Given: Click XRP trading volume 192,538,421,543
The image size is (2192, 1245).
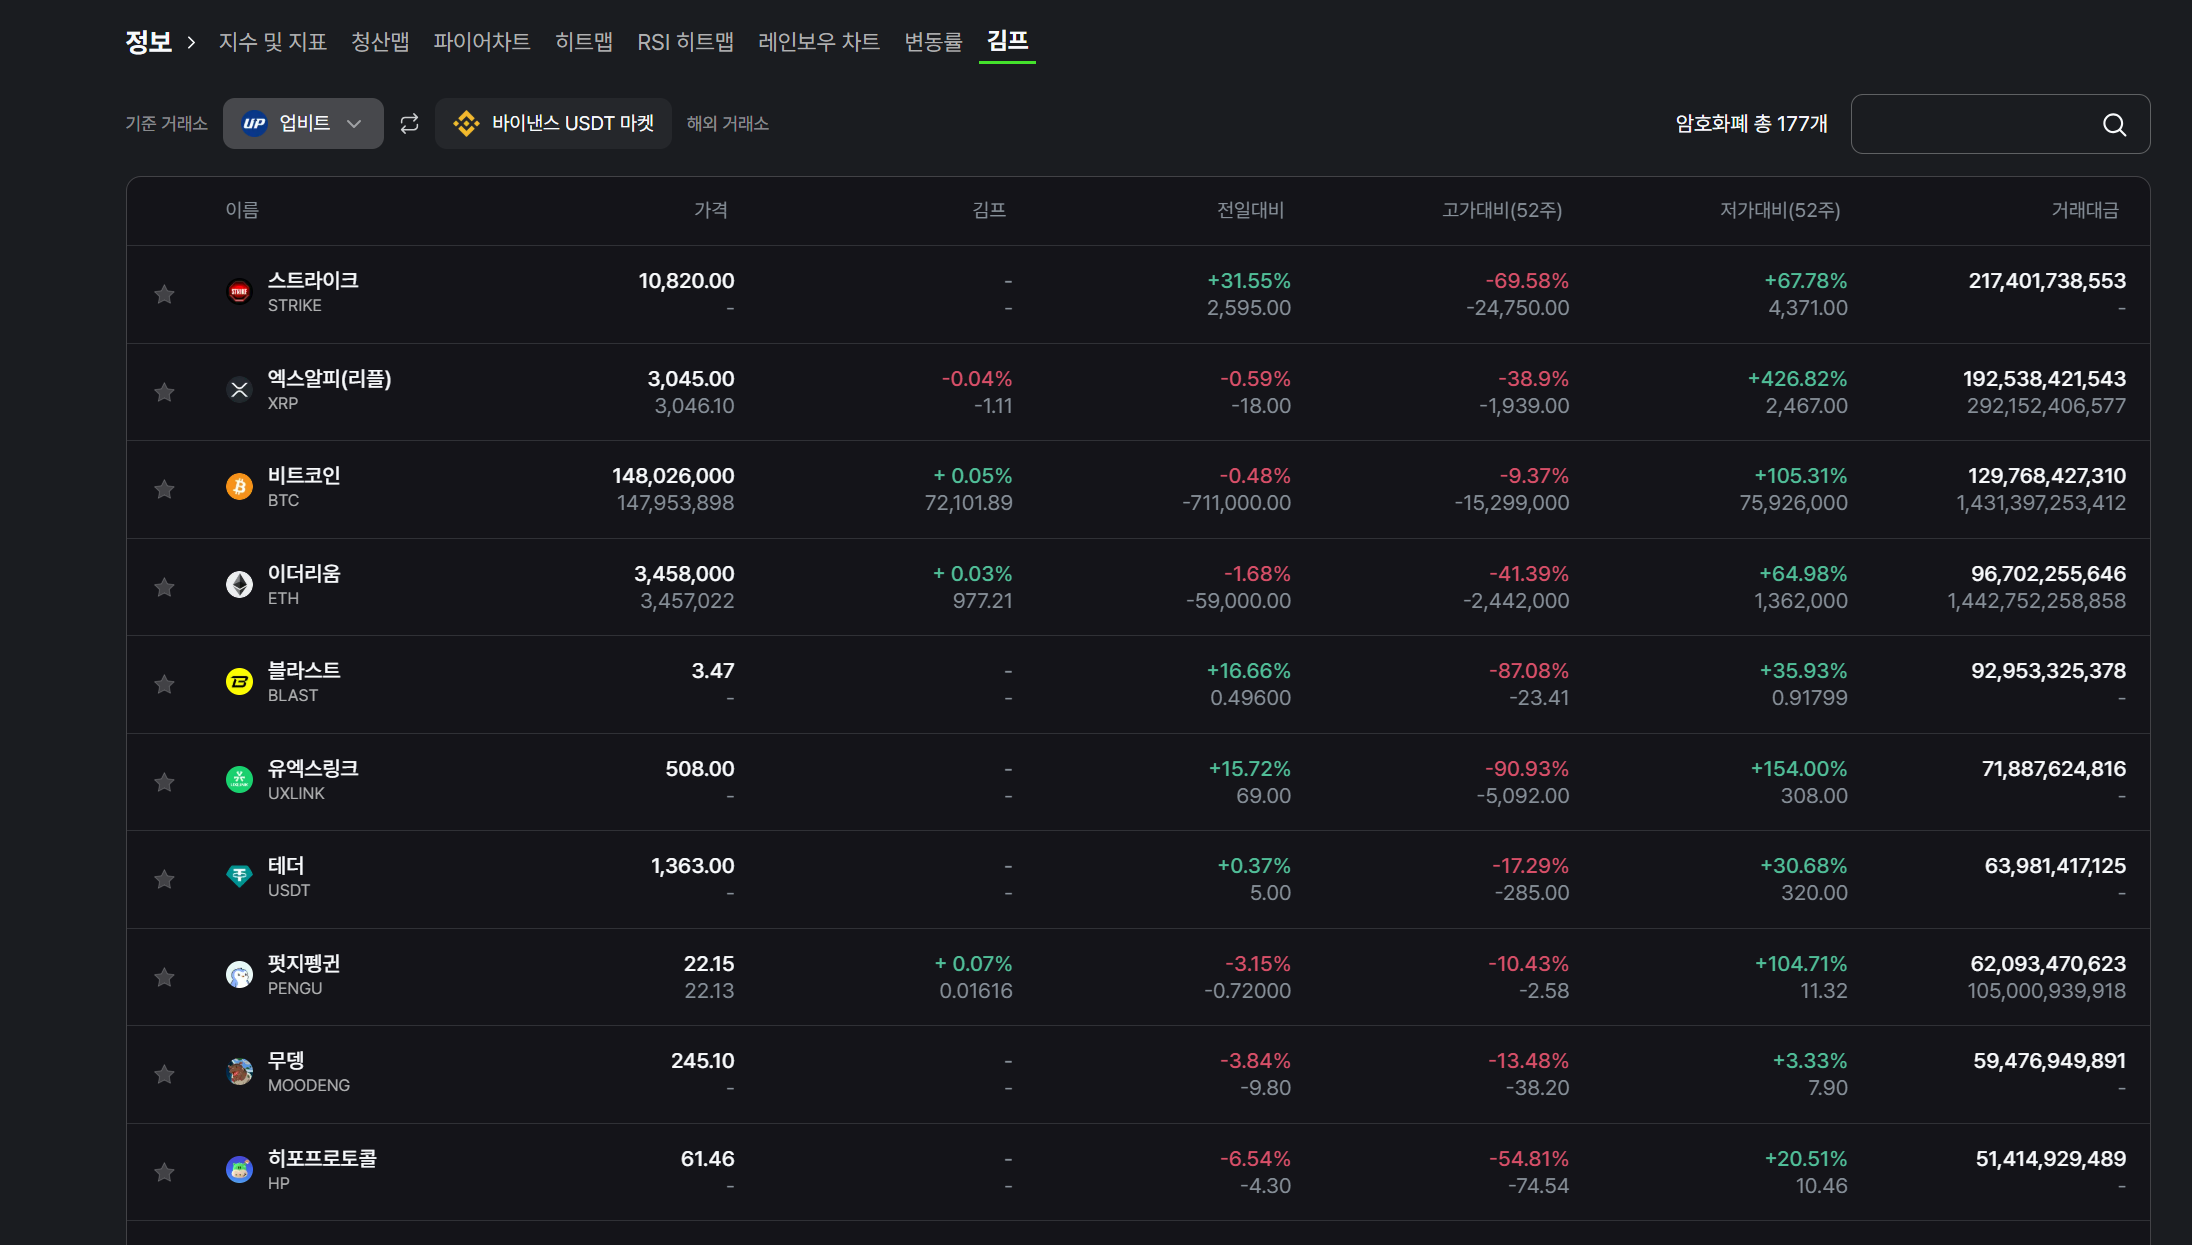Looking at the screenshot, I should click(x=2044, y=379).
